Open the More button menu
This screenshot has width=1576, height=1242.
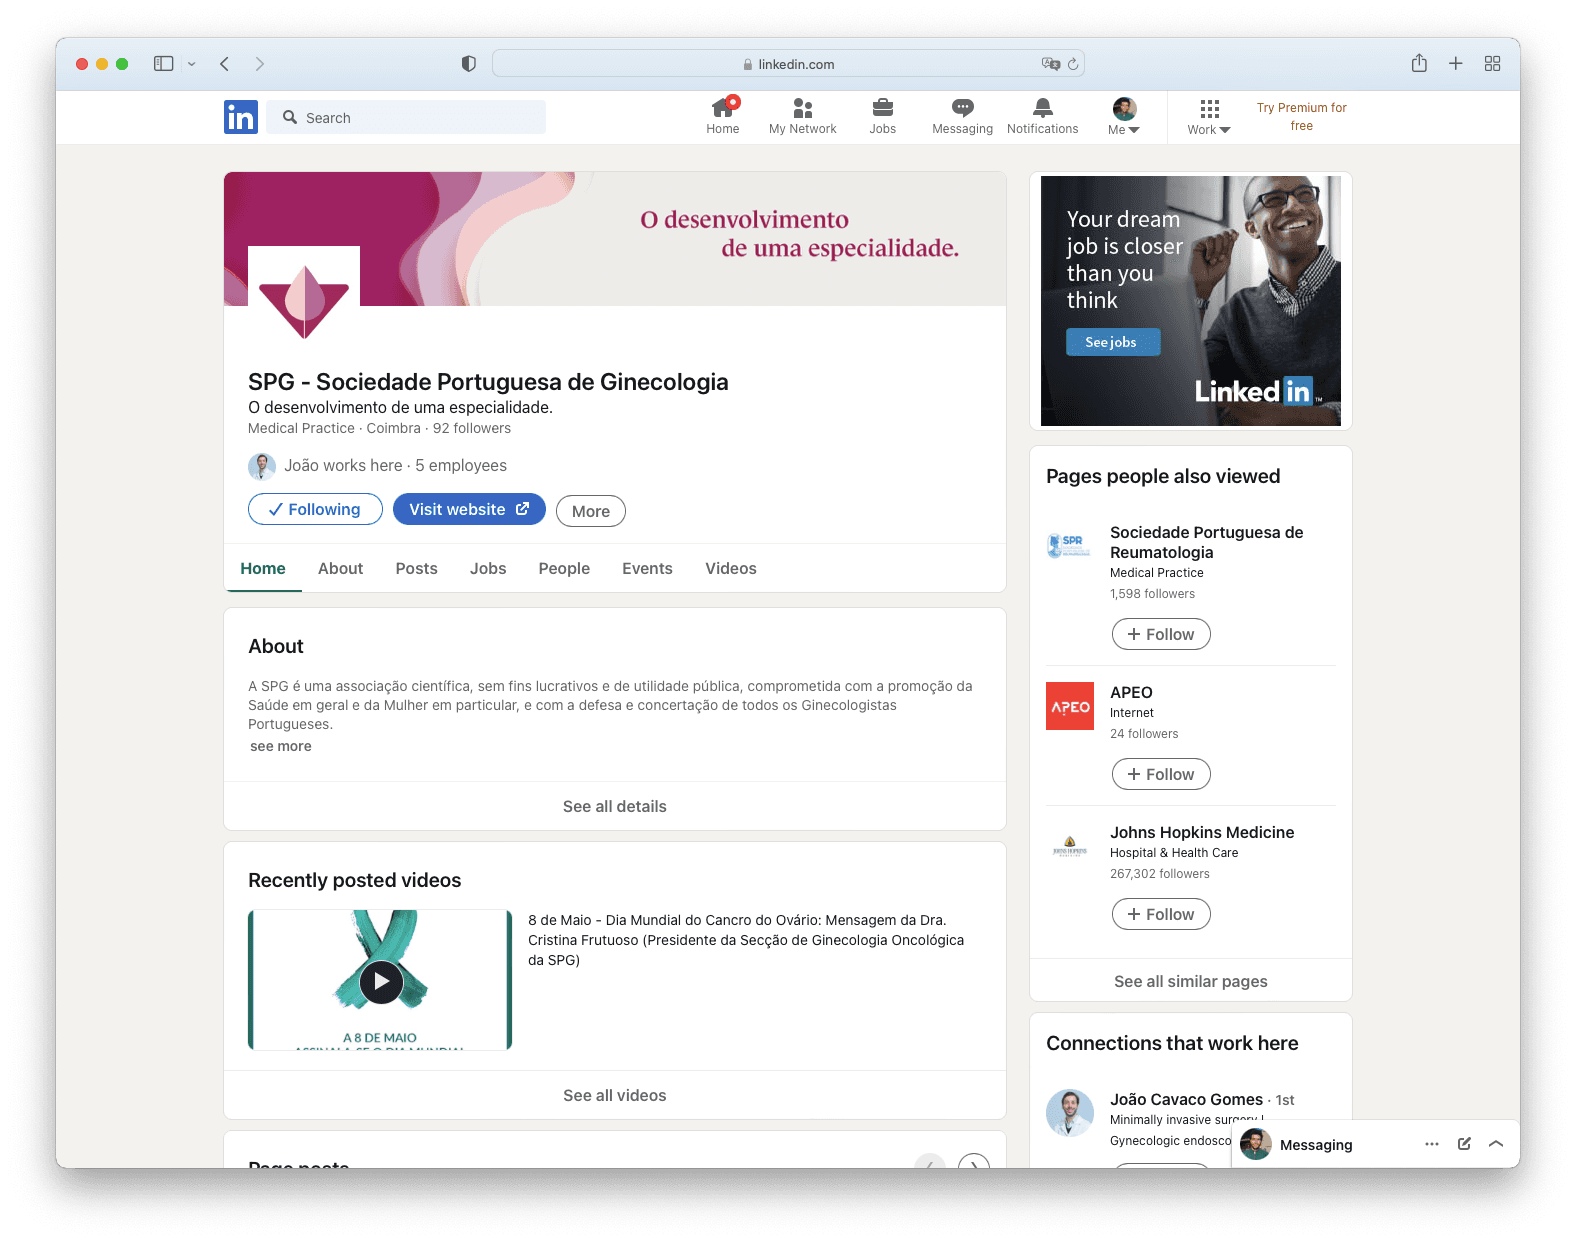point(591,511)
